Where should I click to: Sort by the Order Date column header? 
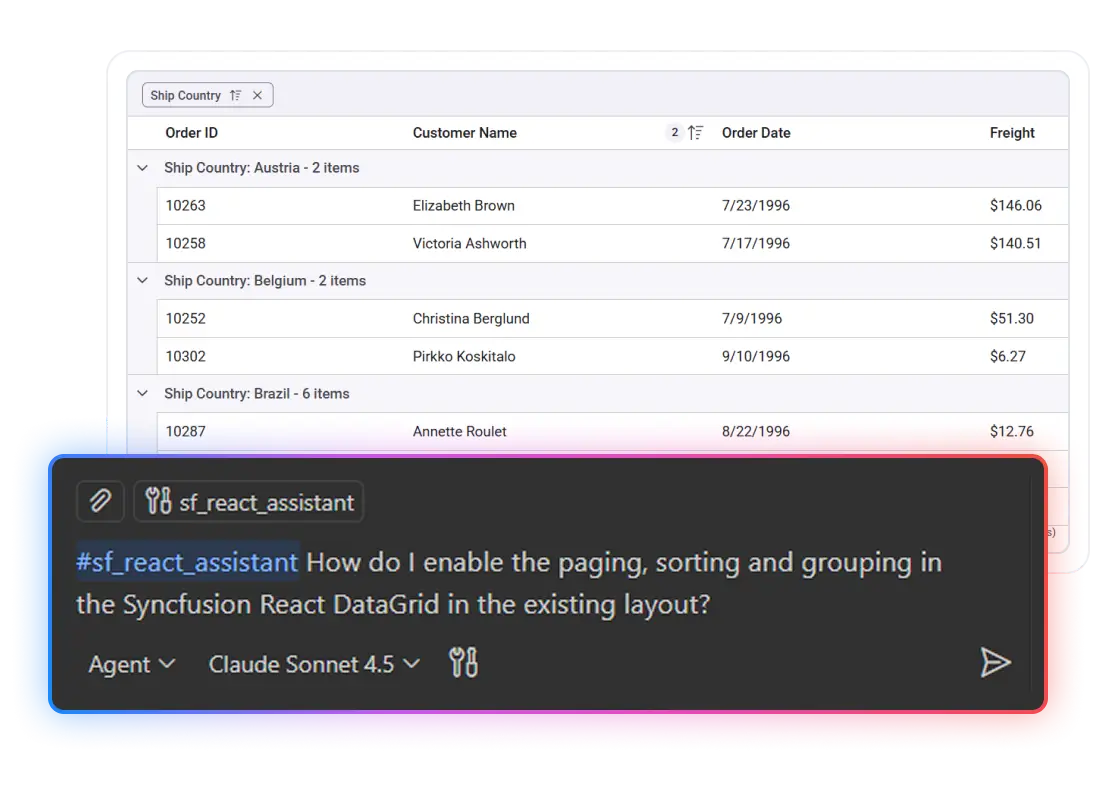click(756, 132)
